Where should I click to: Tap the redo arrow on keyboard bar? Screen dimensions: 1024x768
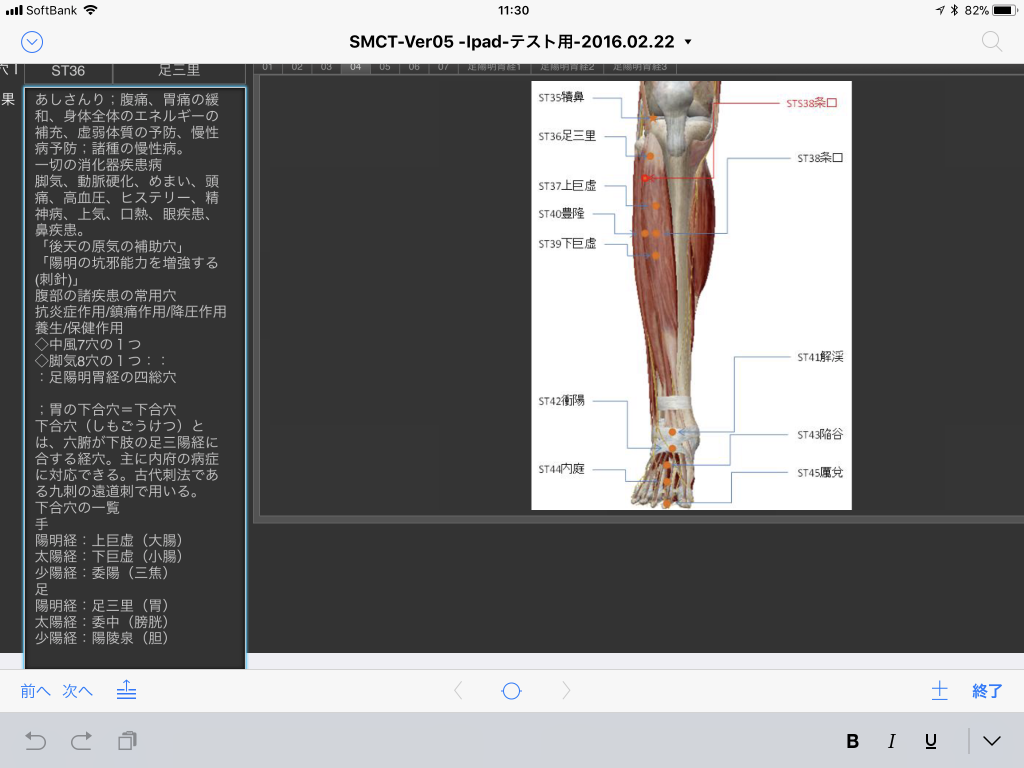tap(81, 741)
